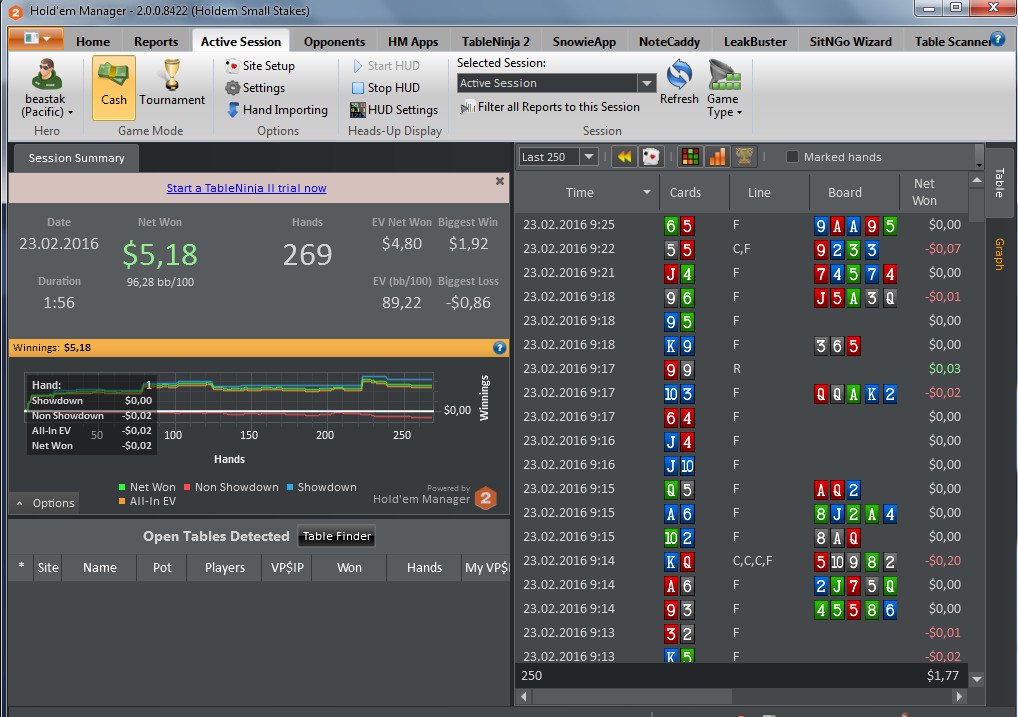This screenshot has width=1018, height=717.
Task: Click the graph help question mark icon
Action: click(499, 347)
